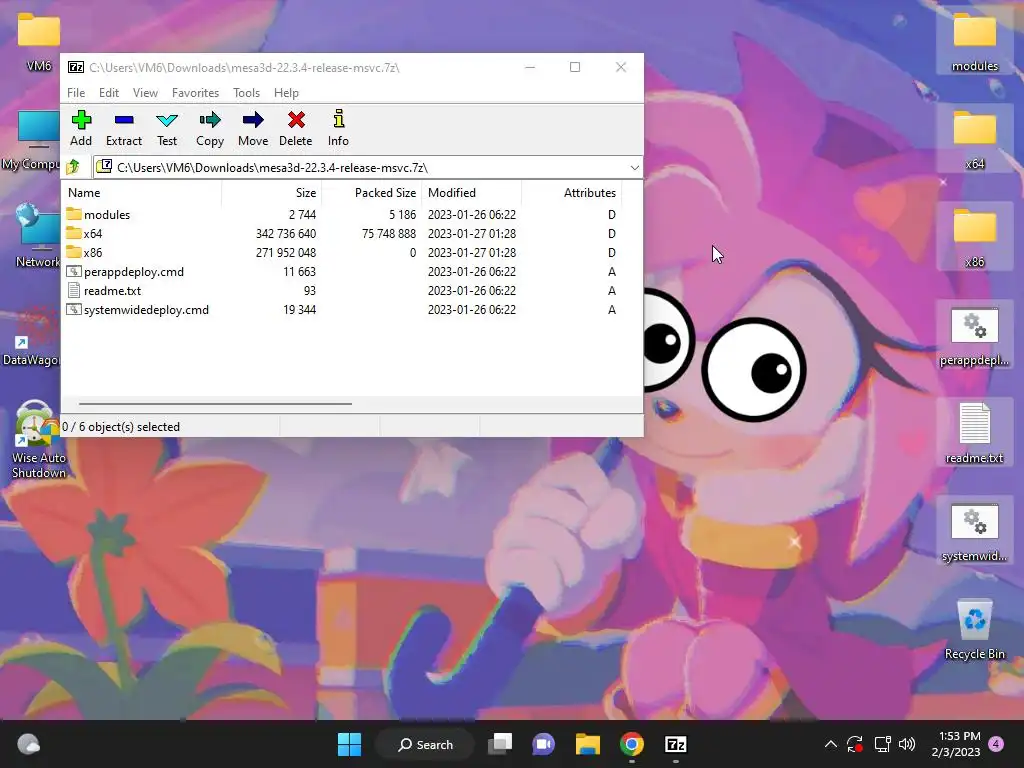Sort by the Packed Size column header

point(372,193)
